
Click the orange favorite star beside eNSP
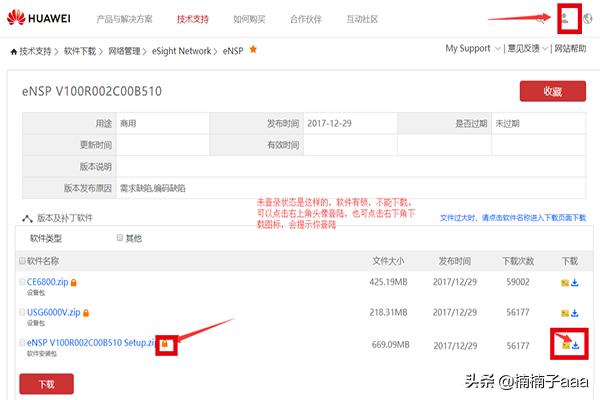(x=253, y=49)
